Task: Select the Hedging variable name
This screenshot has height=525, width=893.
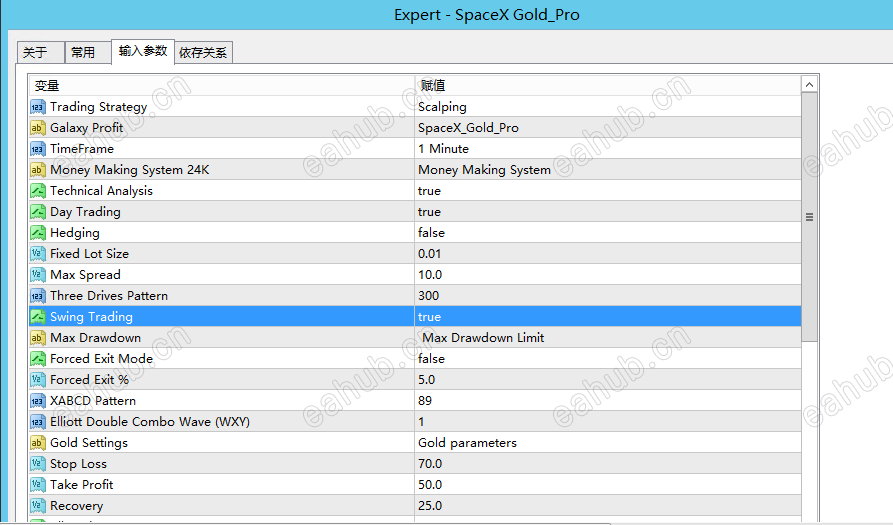Action: [x=75, y=233]
